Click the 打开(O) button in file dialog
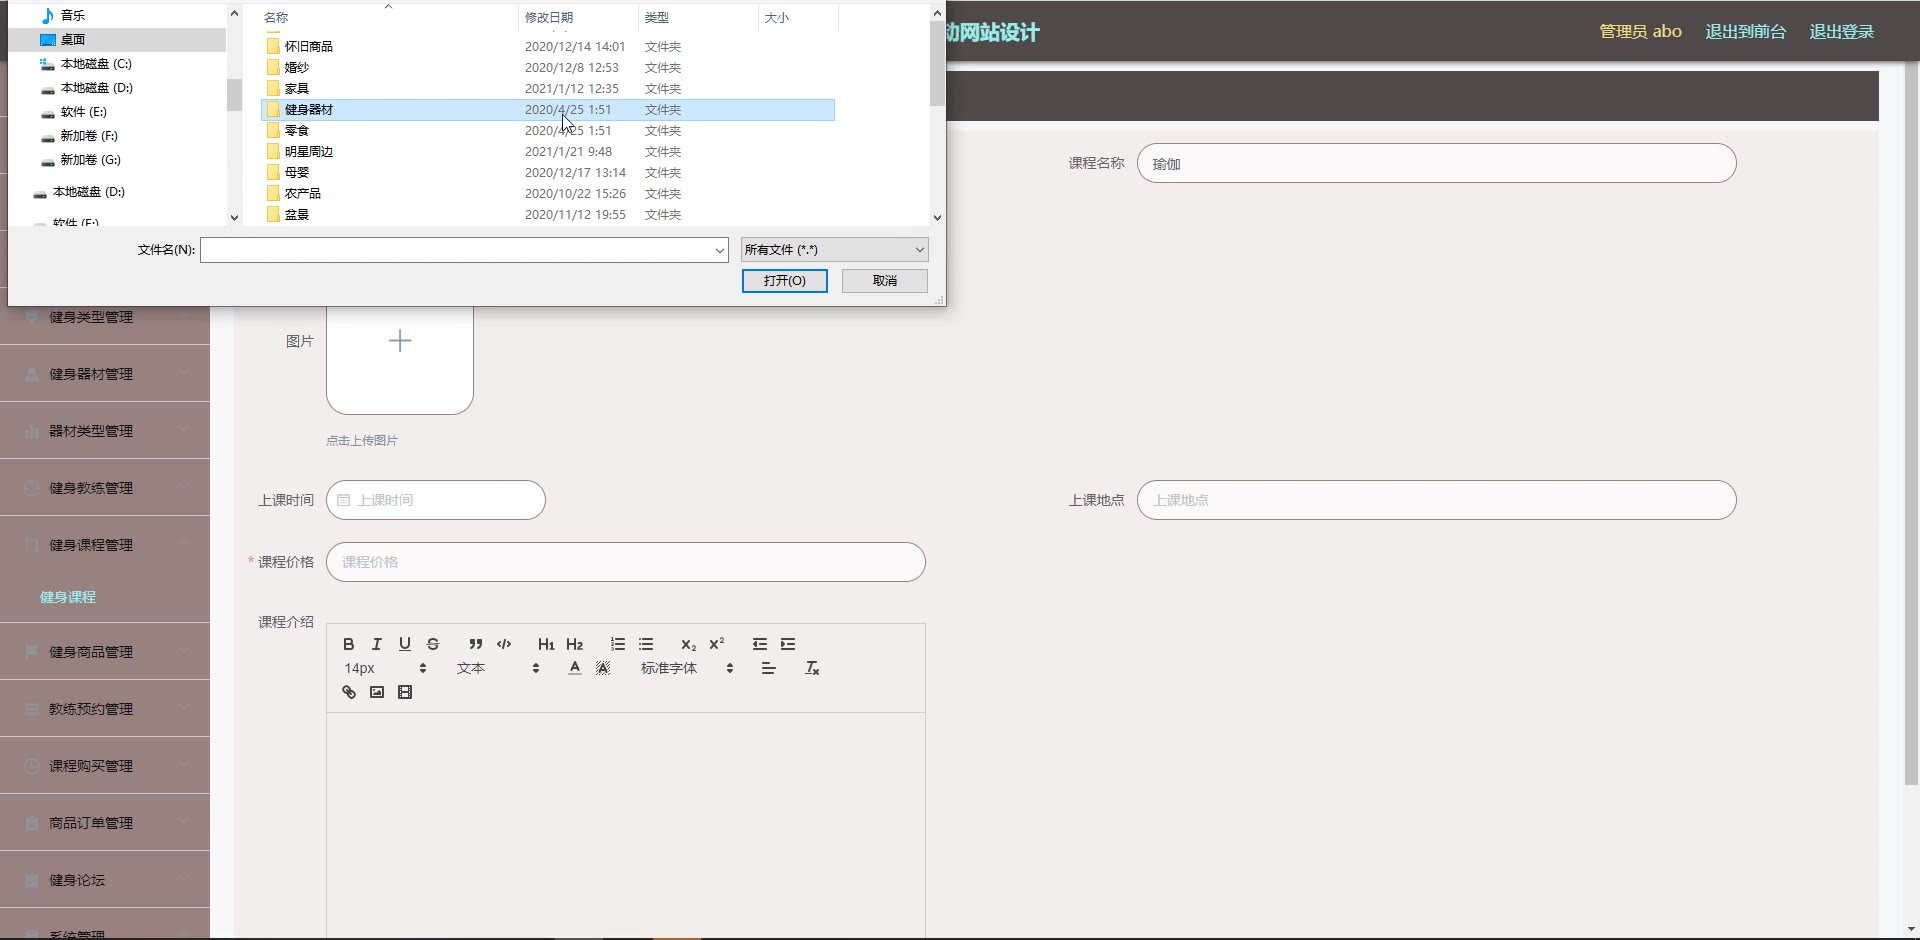1920x940 pixels. coord(785,281)
